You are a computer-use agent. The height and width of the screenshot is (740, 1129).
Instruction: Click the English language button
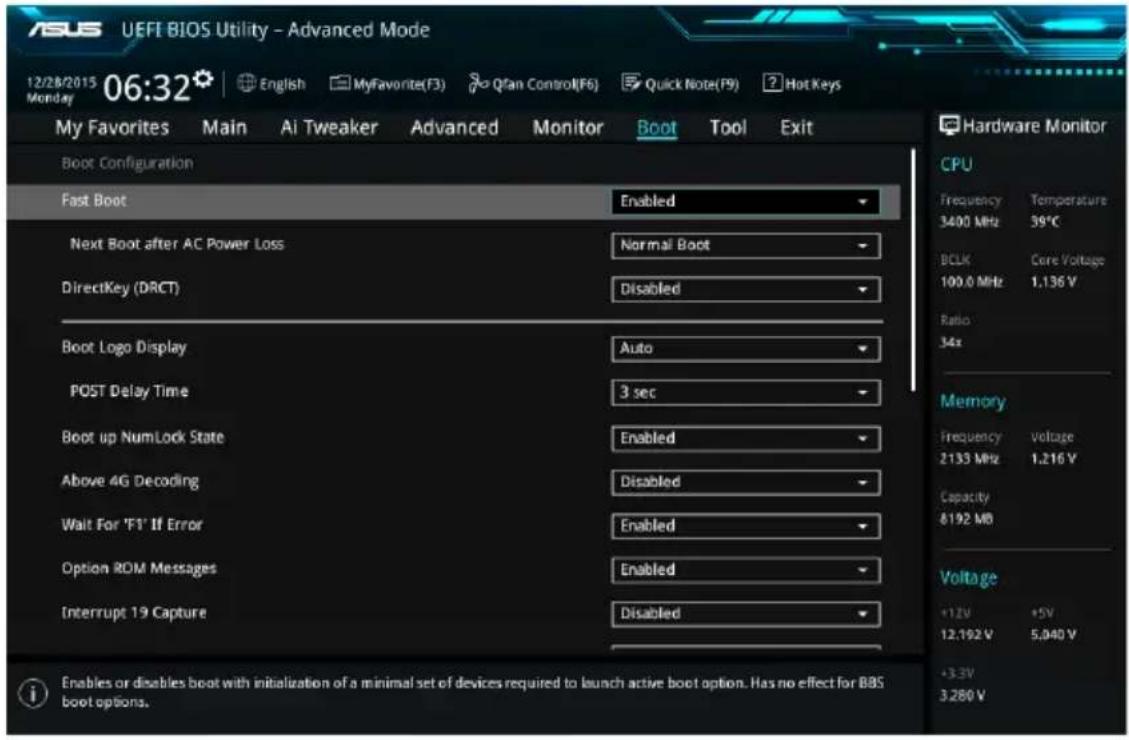click(x=271, y=84)
